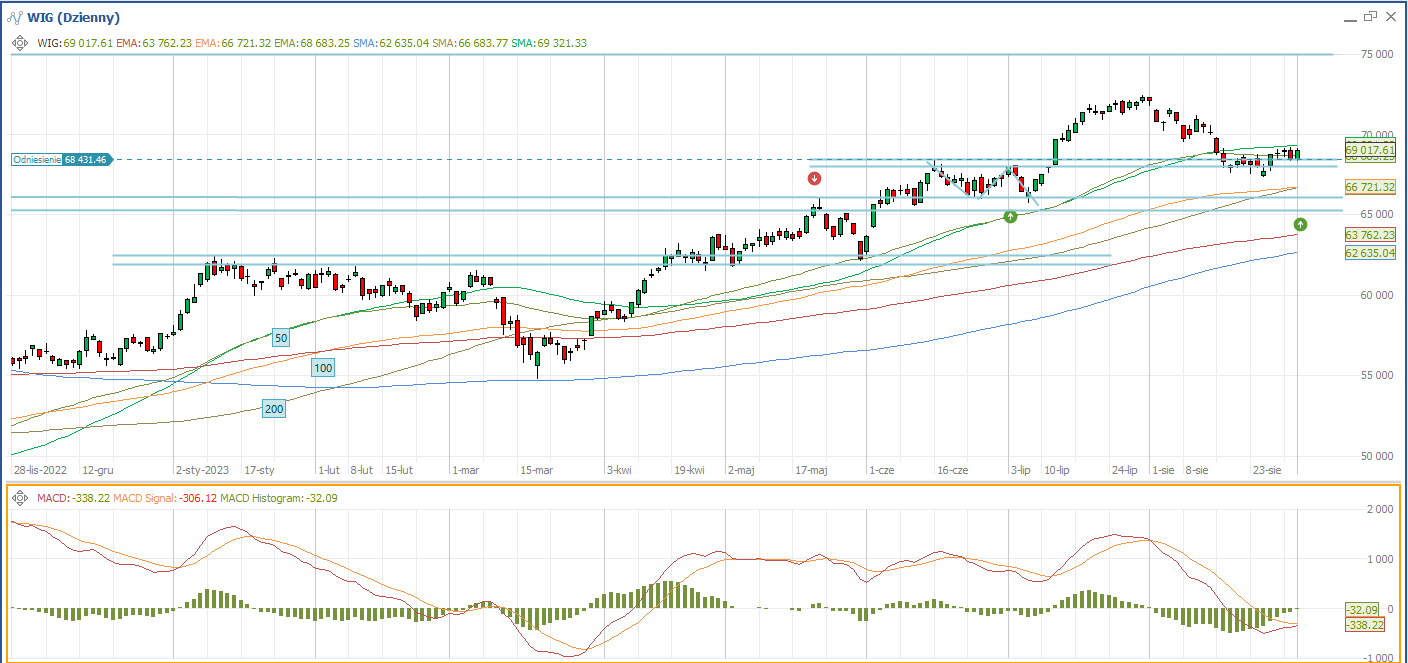Screen dimensions: 1408x663
Task: Click the "200" moving average label
Action: click(273, 408)
